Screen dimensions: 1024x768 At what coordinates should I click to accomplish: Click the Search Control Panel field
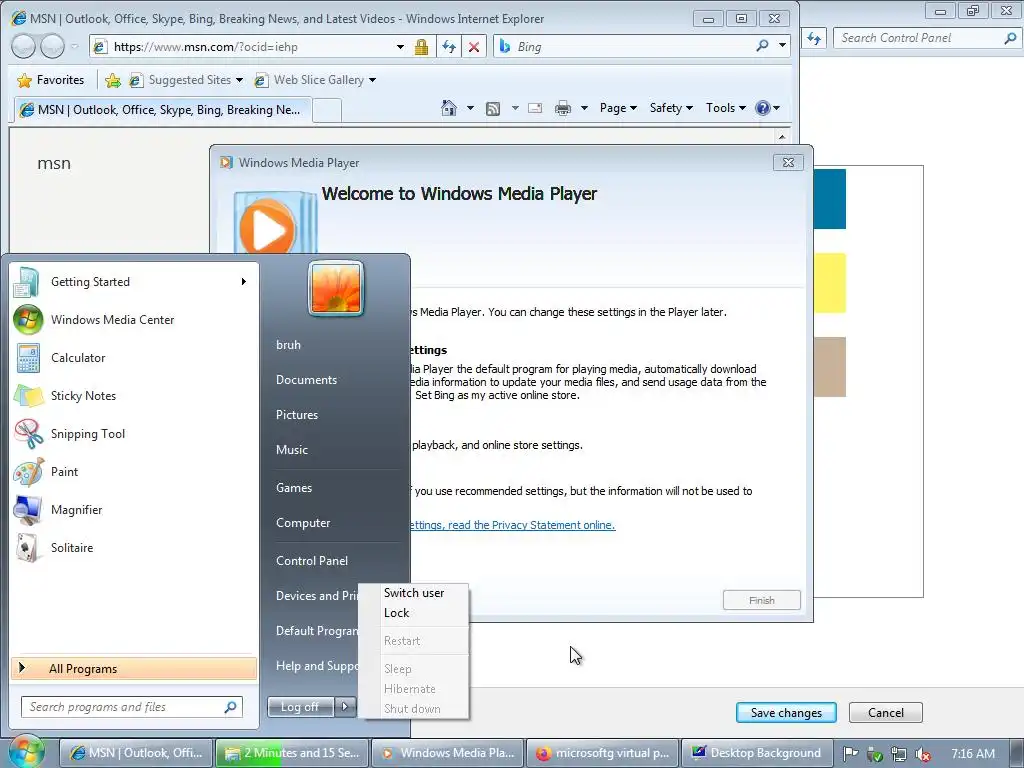coord(927,38)
